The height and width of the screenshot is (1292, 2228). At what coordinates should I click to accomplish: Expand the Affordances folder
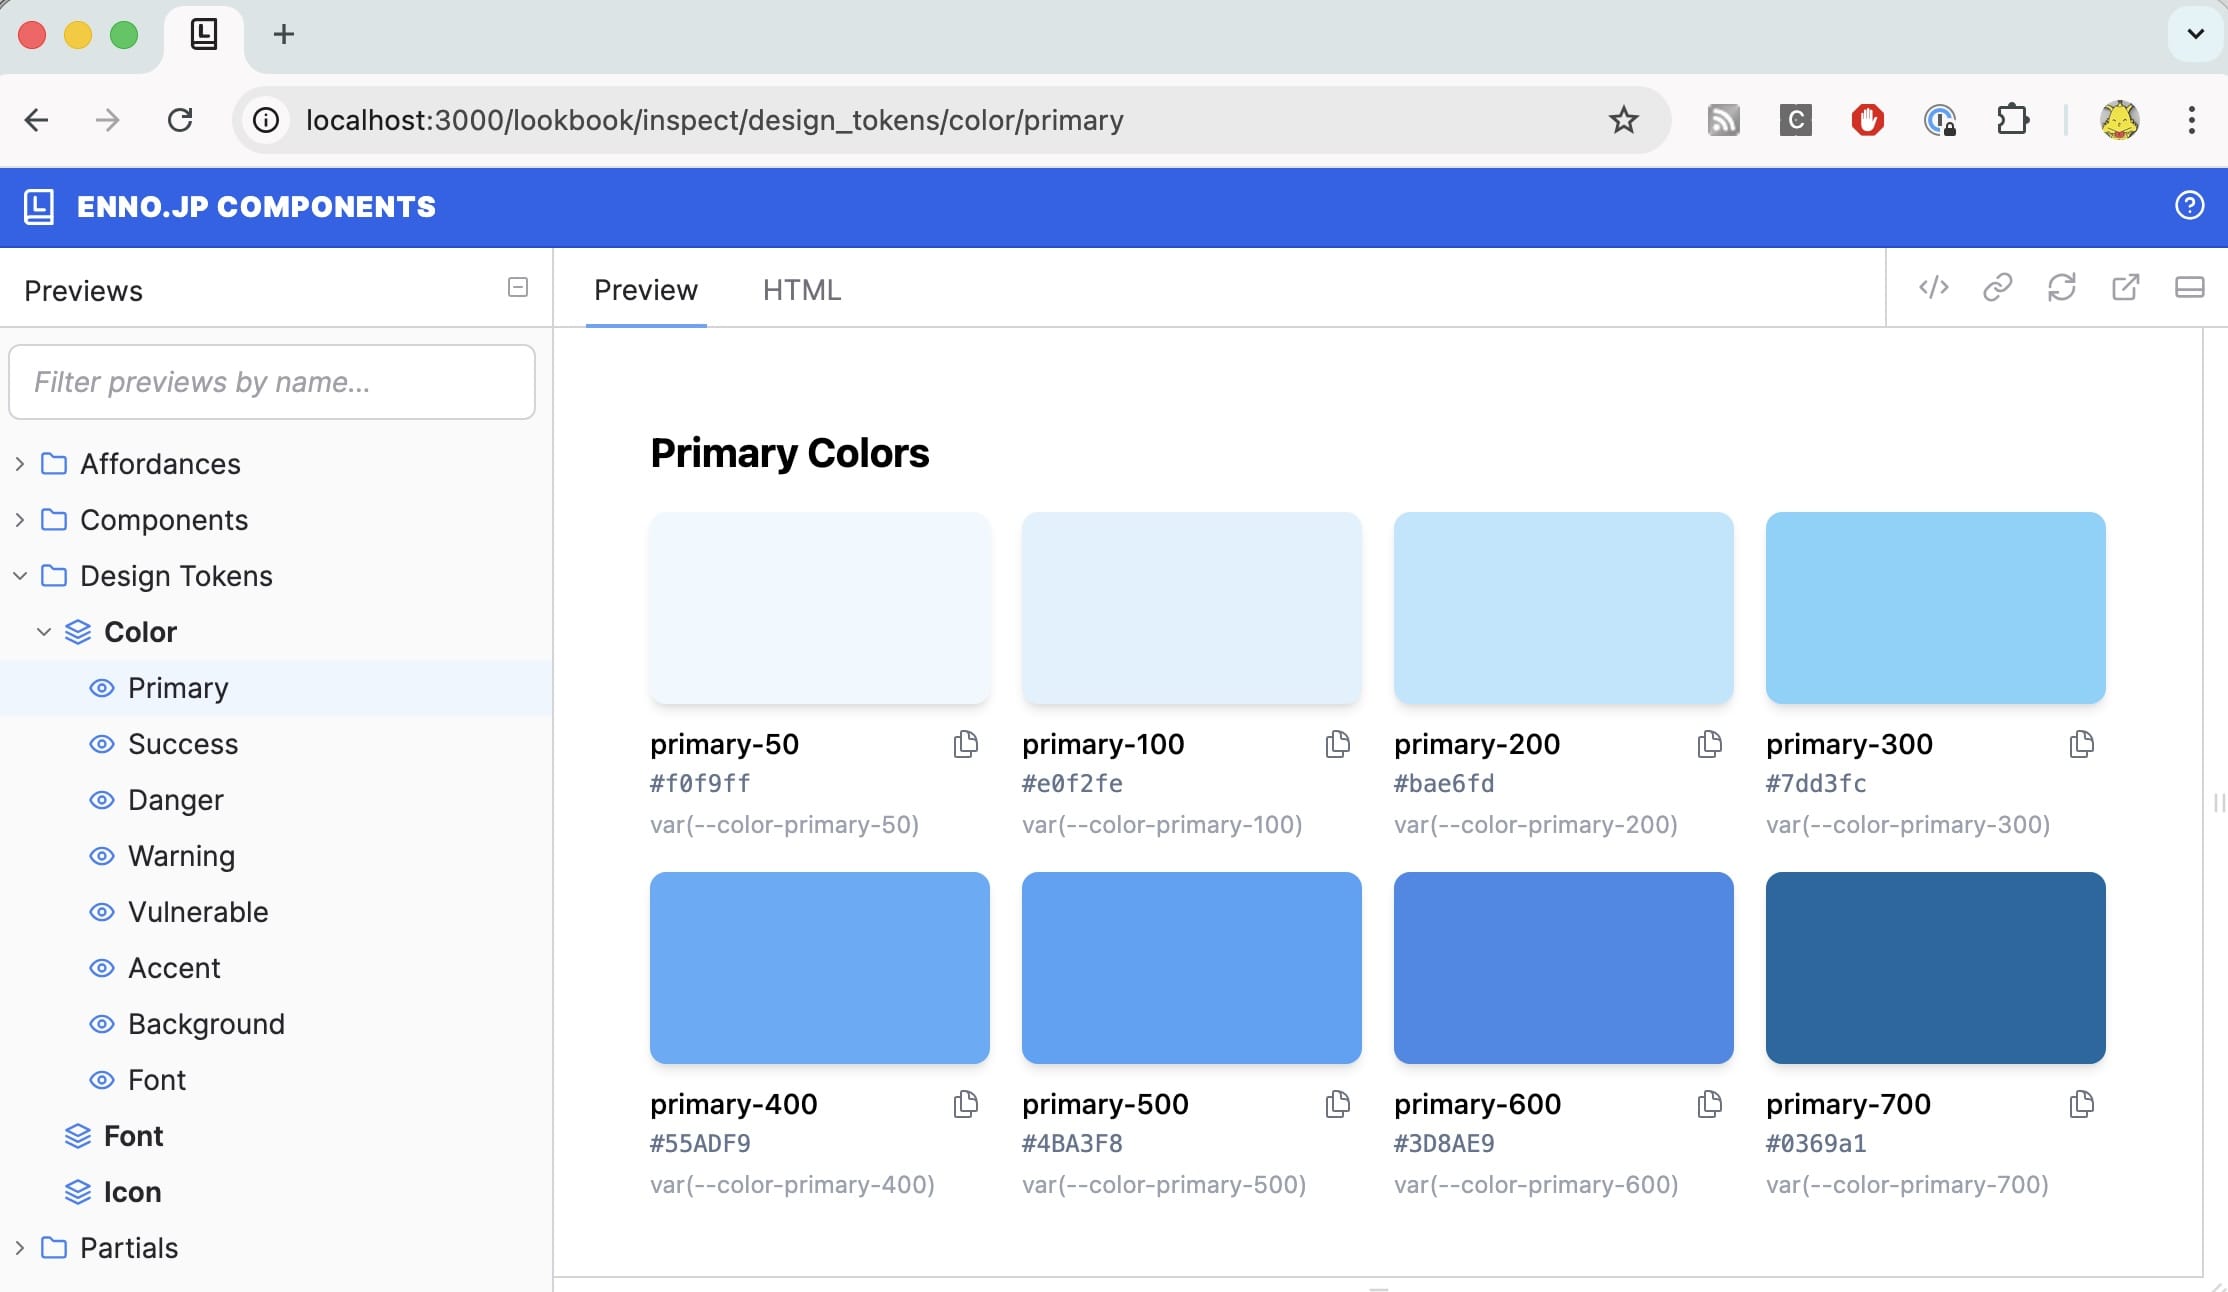[20, 464]
